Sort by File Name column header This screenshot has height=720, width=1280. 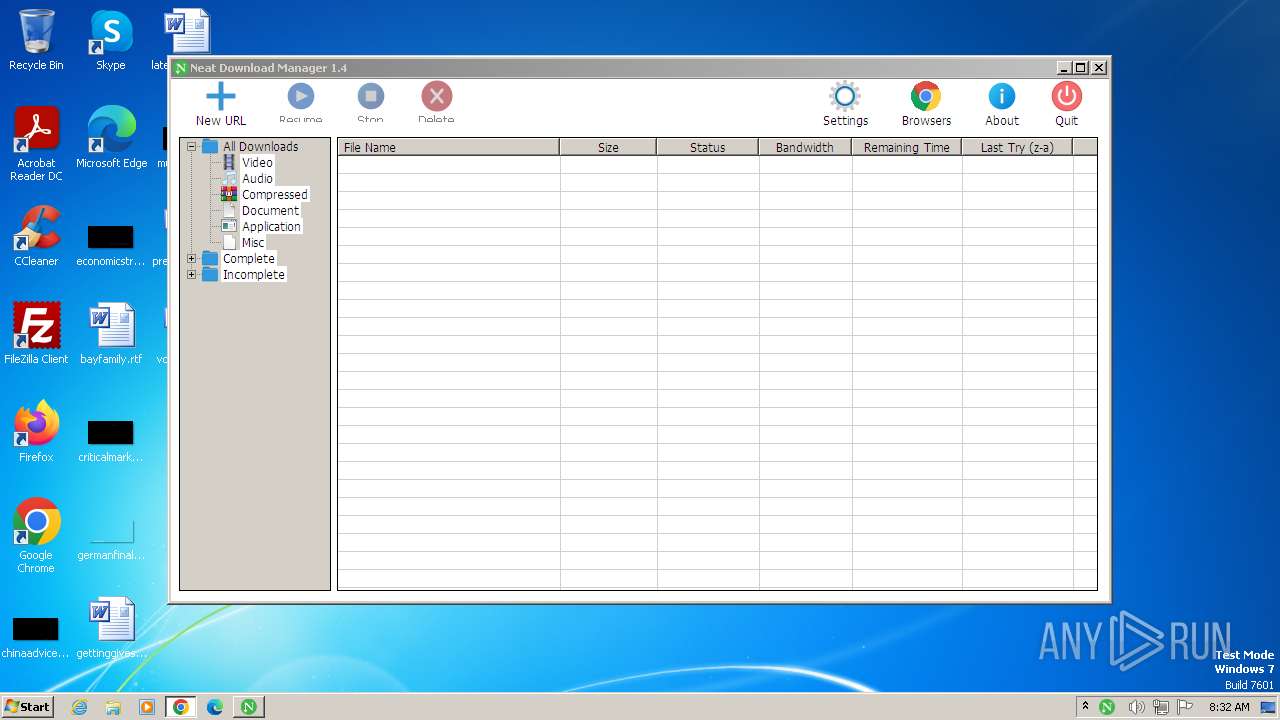pos(448,147)
